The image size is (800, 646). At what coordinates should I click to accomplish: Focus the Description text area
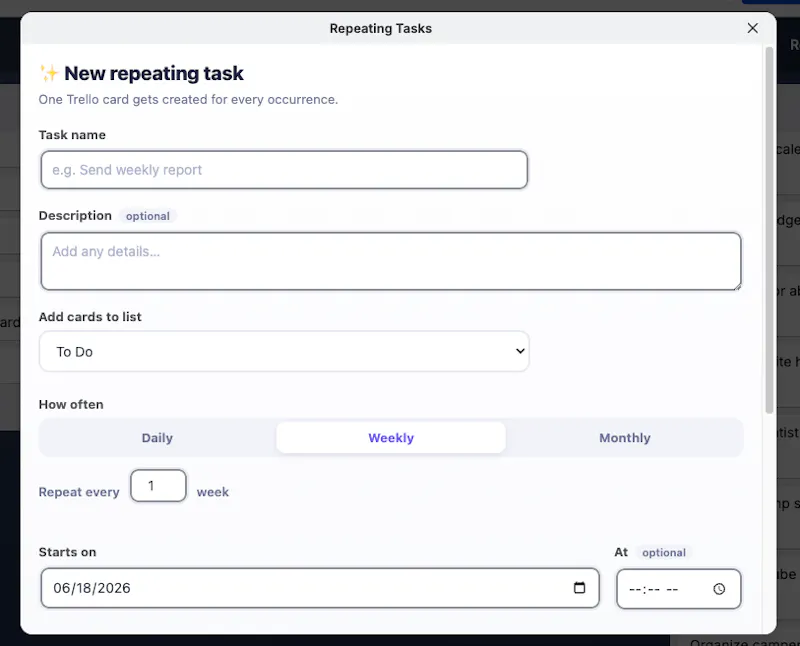391,261
